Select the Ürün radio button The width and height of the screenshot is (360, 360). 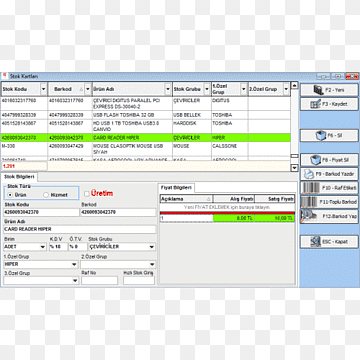point(10,195)
